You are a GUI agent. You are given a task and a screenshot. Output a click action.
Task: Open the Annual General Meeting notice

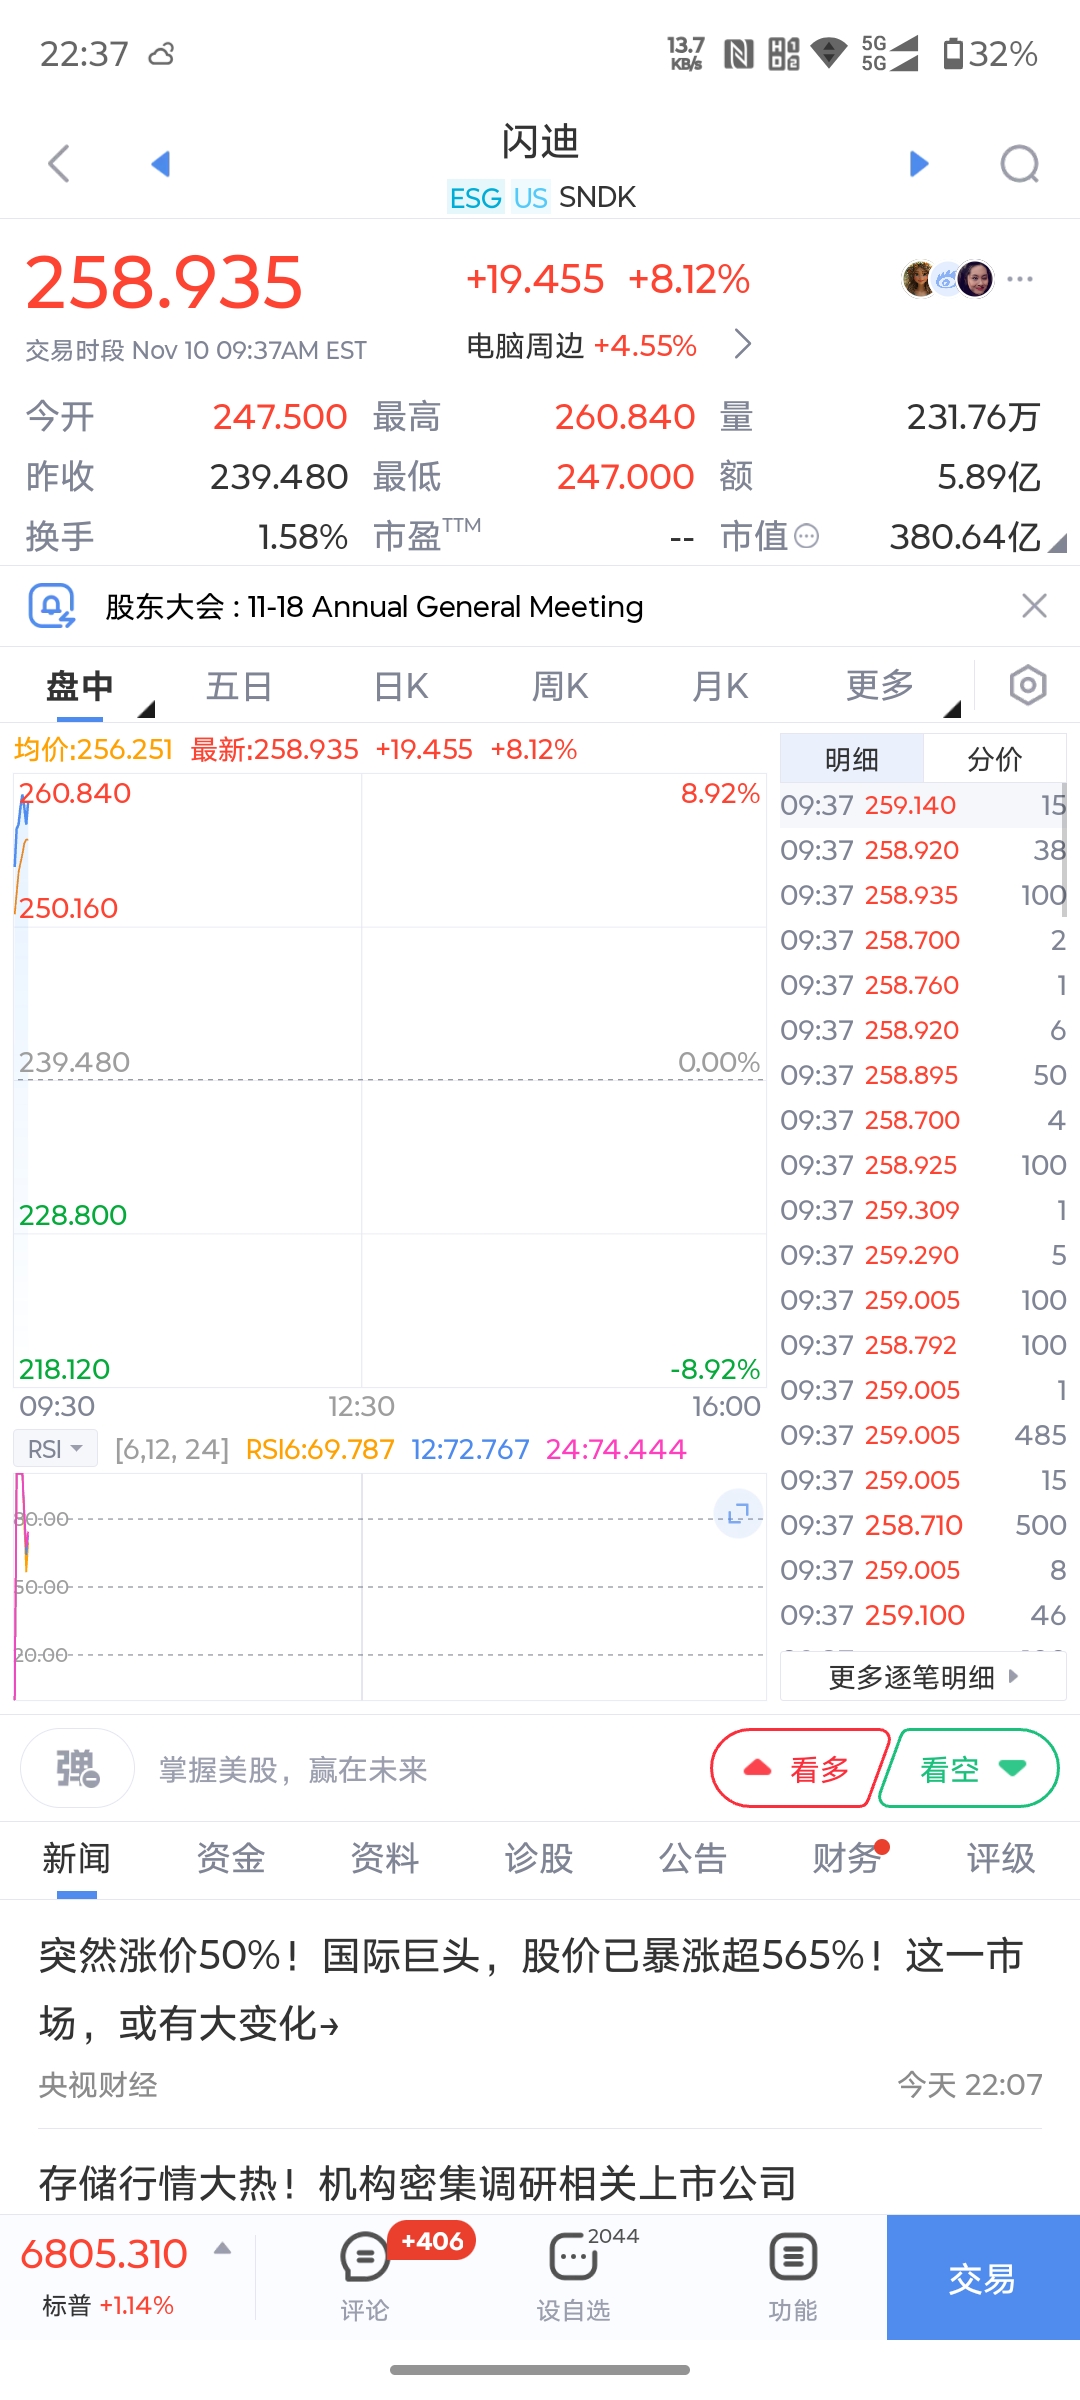click(x=374, y=606)
